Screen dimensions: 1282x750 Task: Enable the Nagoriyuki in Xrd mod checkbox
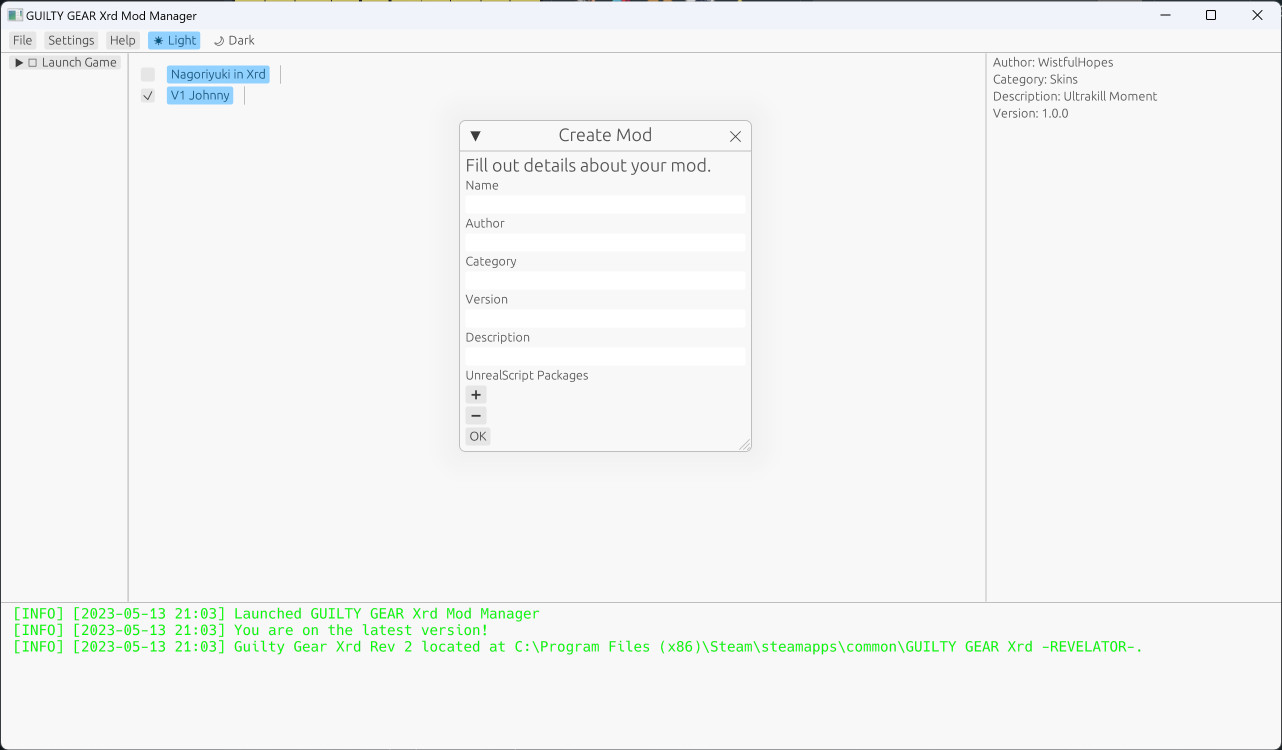(147, 74)
